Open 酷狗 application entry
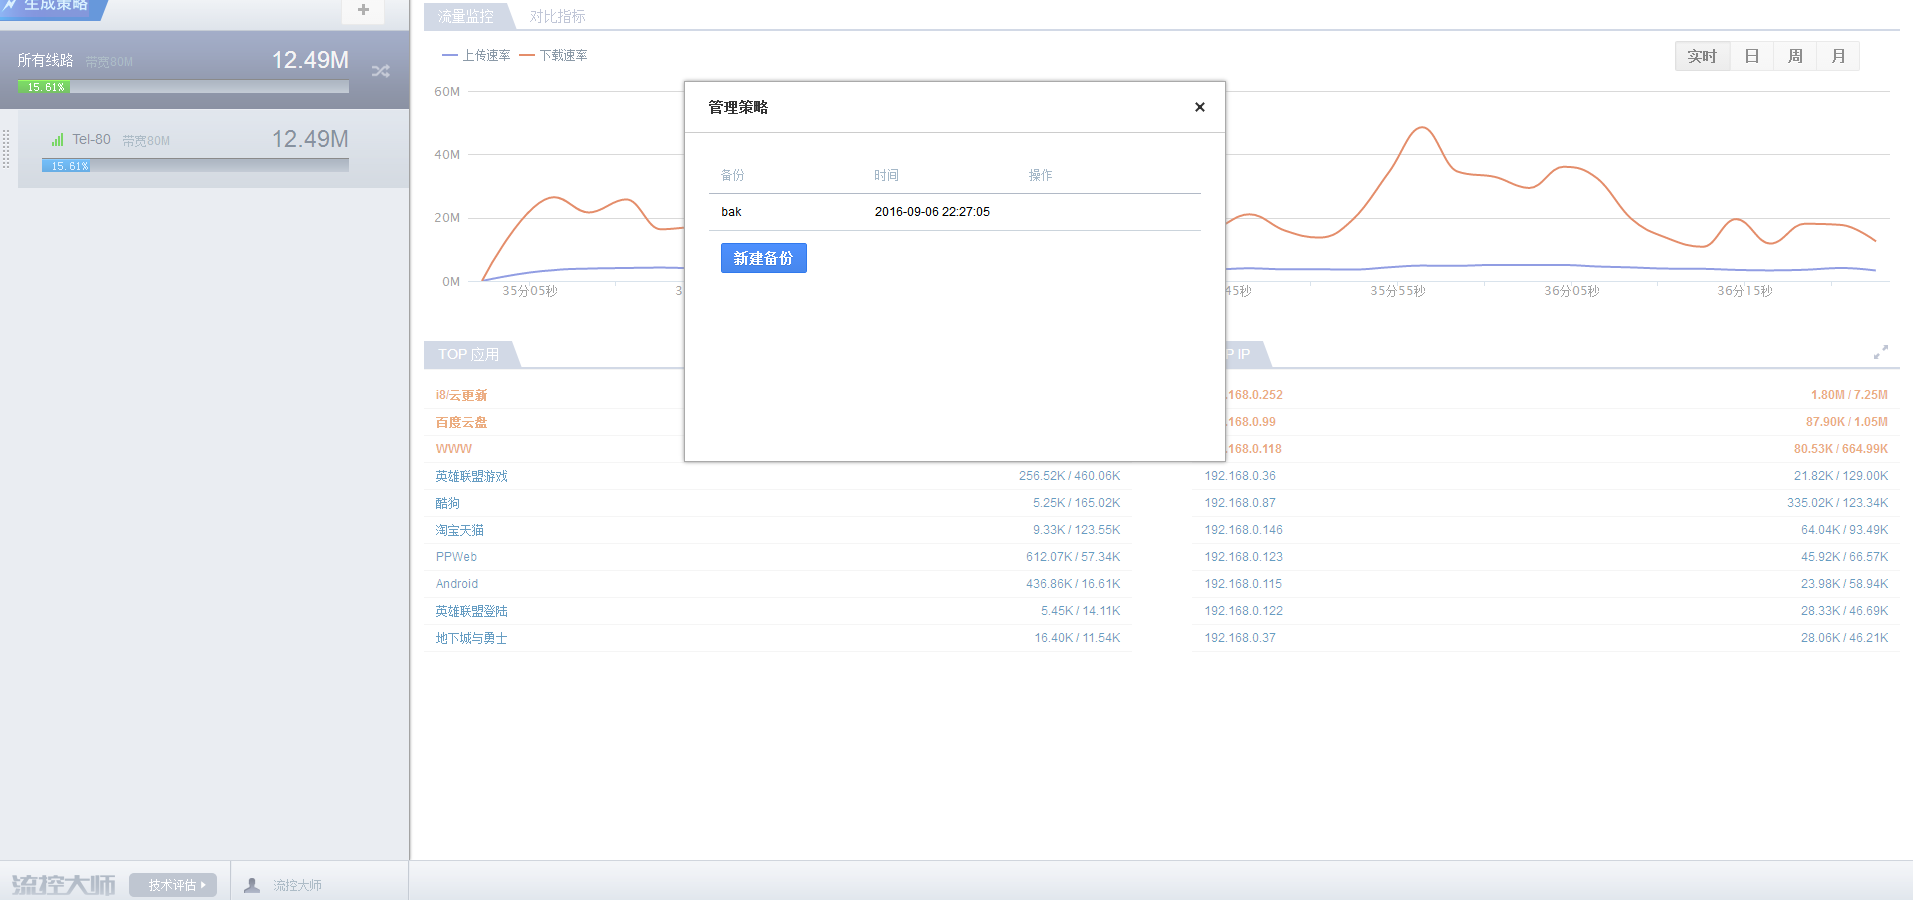The width and height of the screenshot is (1913, 900). [x=447, y=503]
